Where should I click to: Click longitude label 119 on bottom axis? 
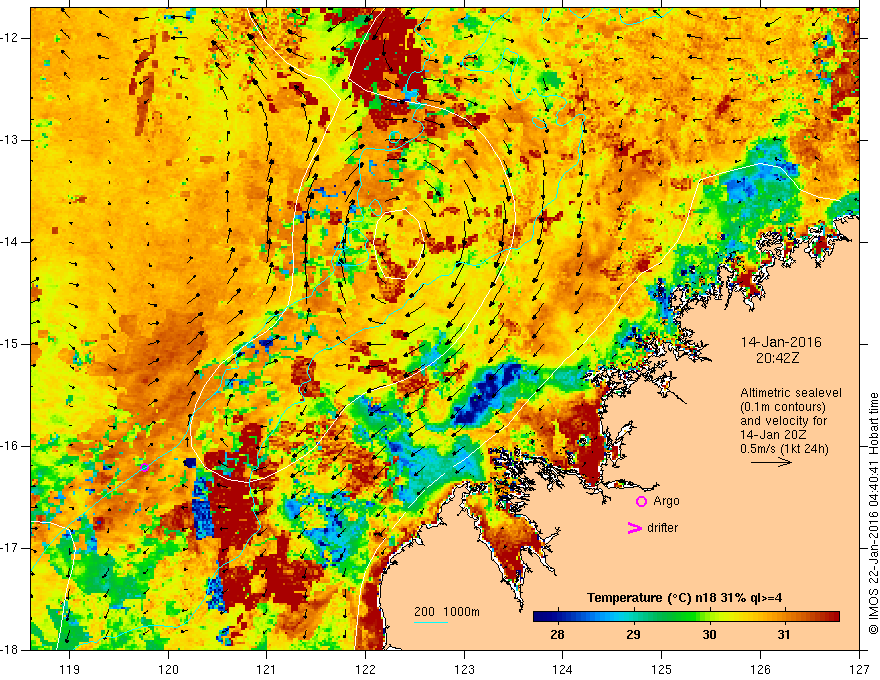70,669
